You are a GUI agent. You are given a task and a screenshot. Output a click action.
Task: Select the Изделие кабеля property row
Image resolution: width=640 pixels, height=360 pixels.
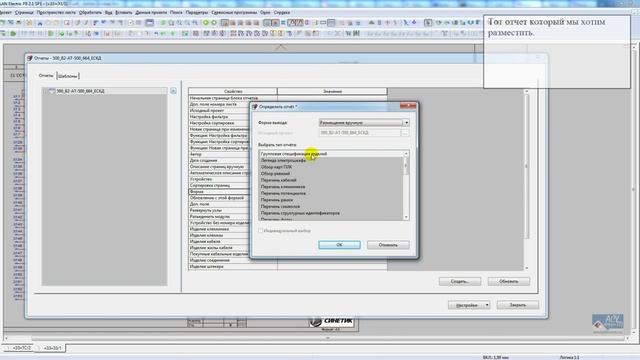coord(220,241)
